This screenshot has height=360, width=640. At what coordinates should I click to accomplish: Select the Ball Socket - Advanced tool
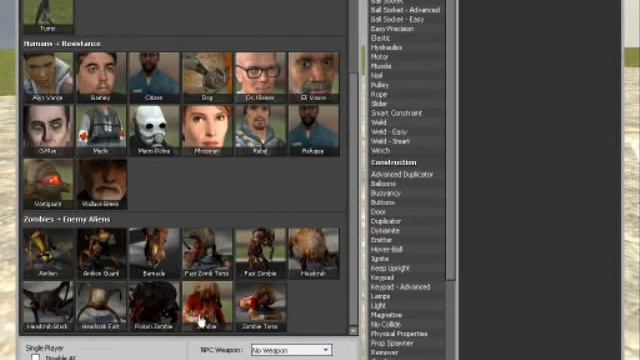[405, 10]
